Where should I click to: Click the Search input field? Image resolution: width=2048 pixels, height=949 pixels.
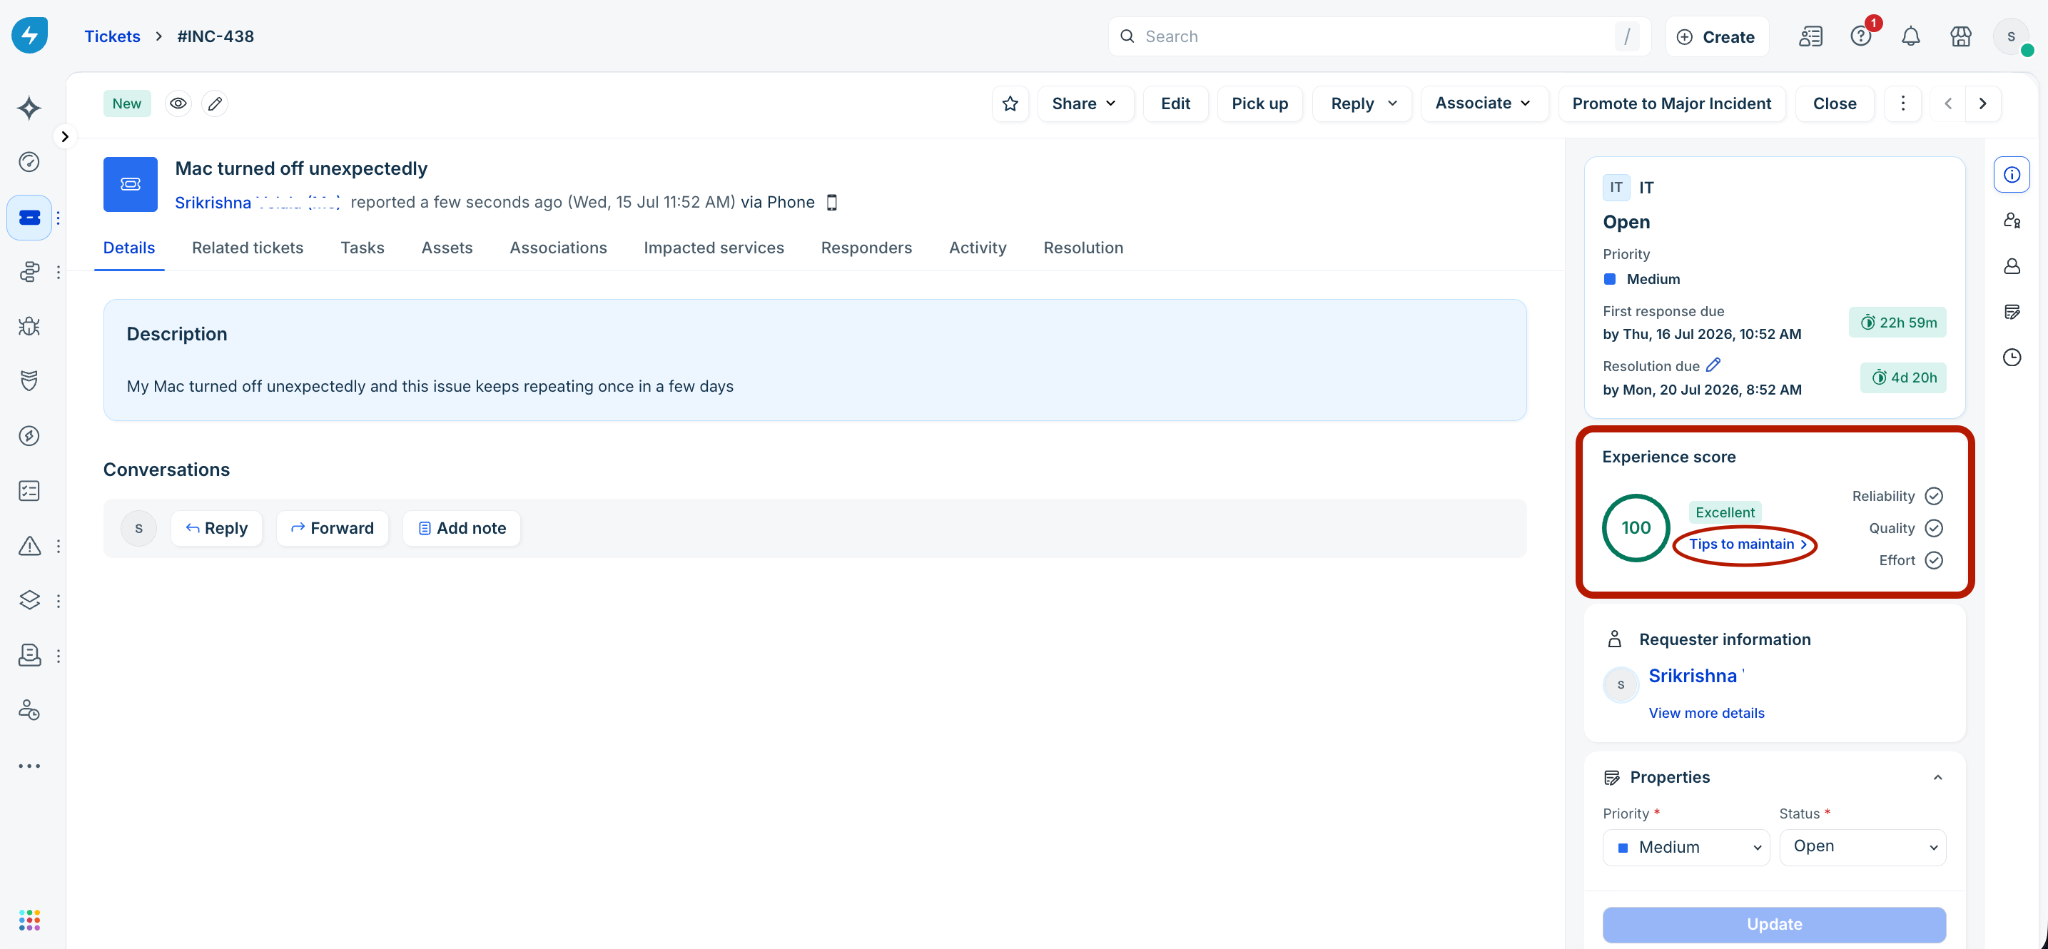click(1379, 37)
